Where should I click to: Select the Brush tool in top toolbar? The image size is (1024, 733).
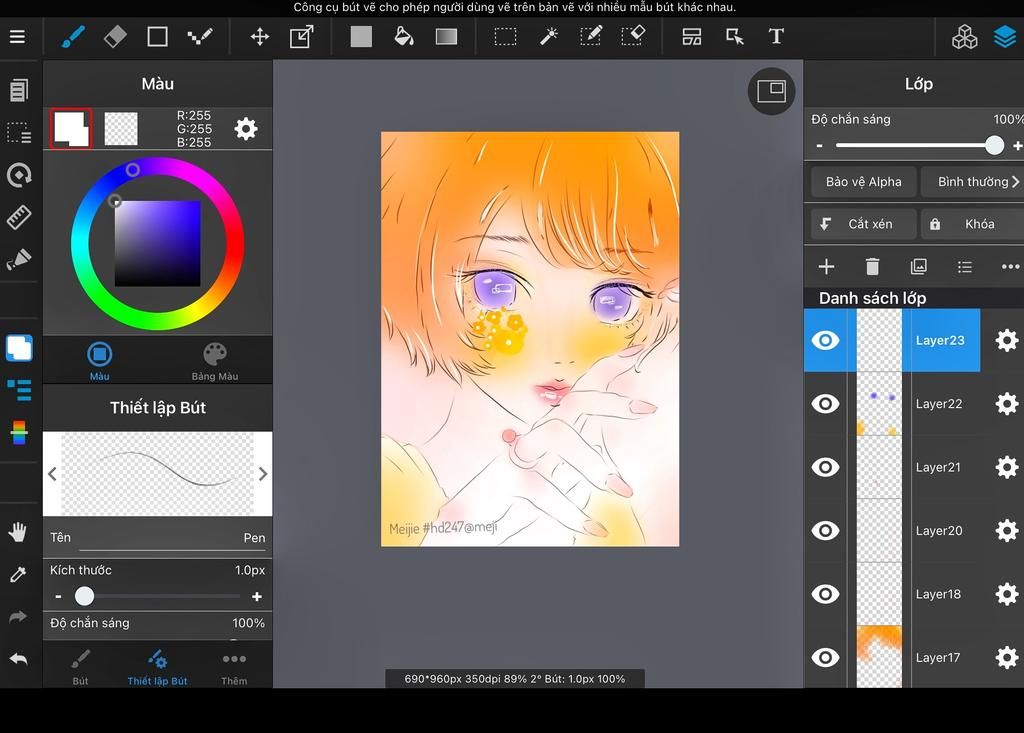[x=72, y=37]
